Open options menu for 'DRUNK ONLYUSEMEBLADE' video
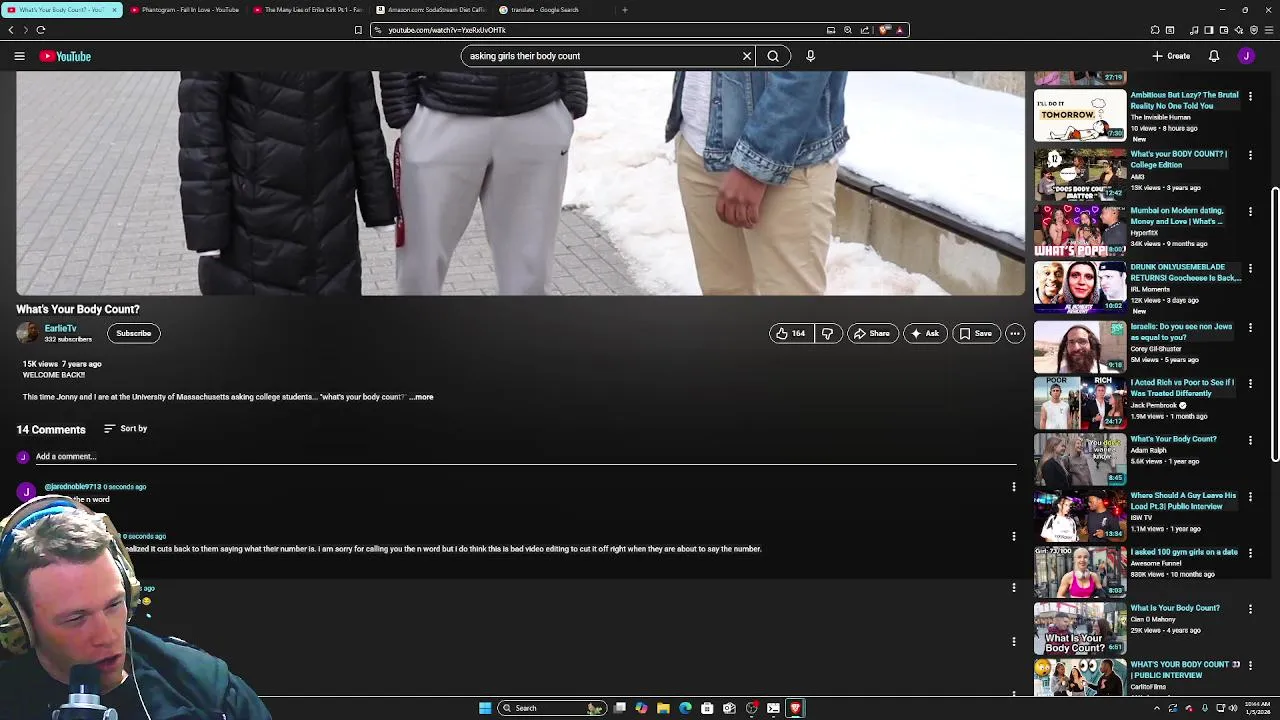 coord(1250,269)
